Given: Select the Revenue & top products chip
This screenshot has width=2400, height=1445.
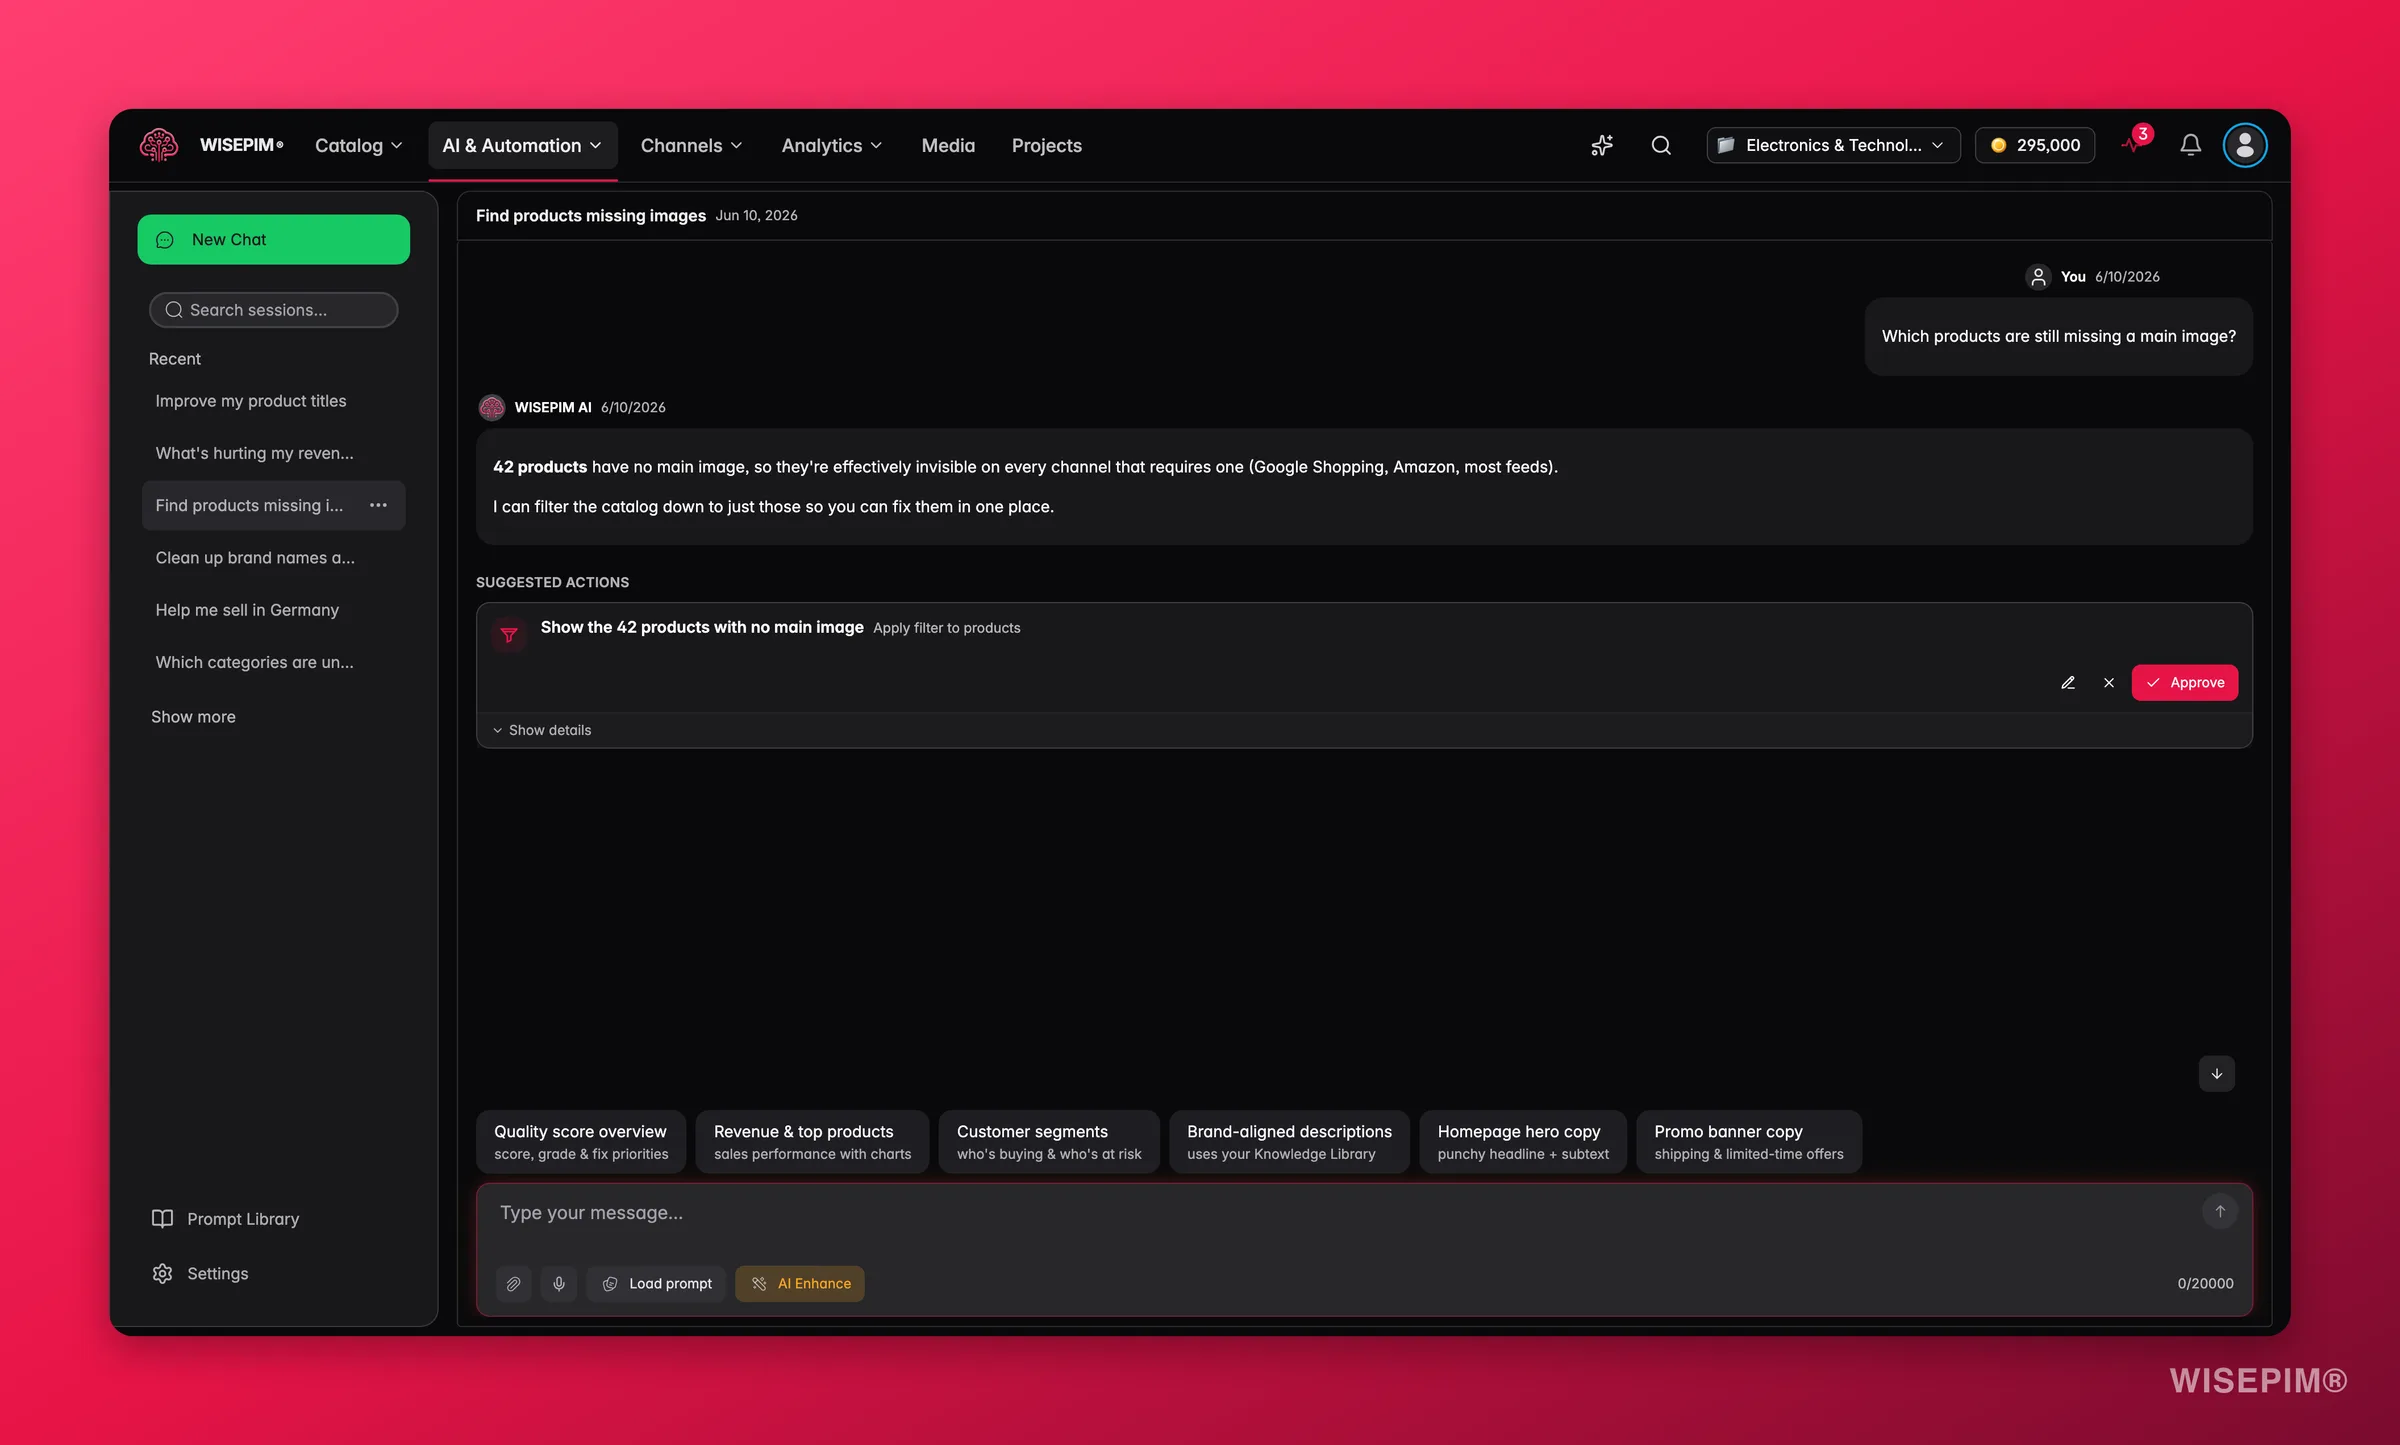Looking at the screenshot, I should pyautogui.click(x=812, y=1142).
